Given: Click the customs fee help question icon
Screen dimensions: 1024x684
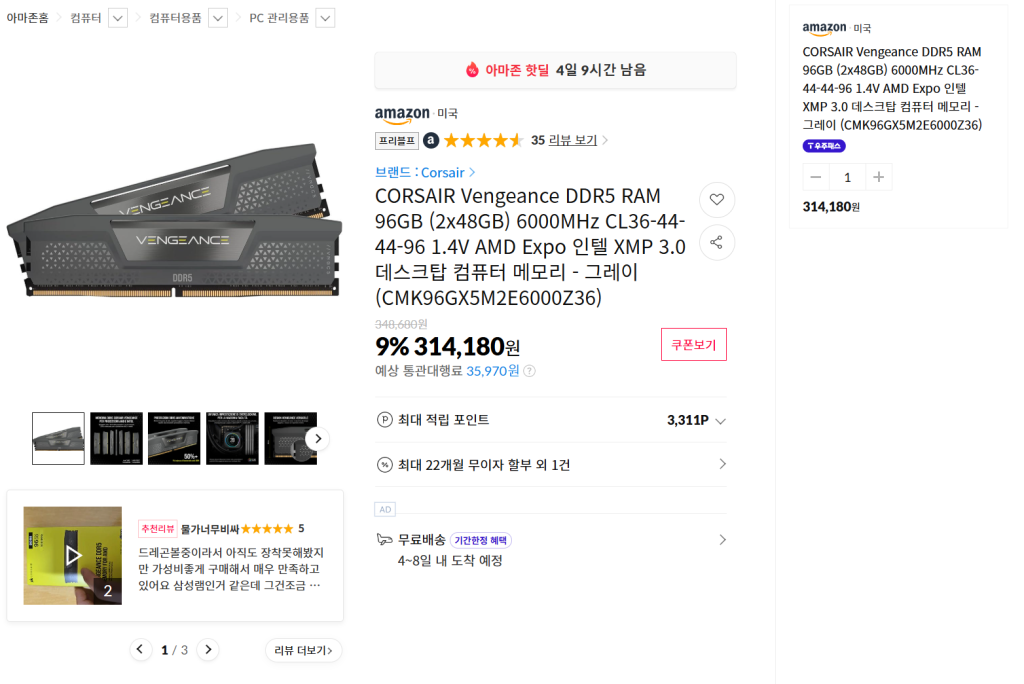Looking at the screenshot, I should [x=529, y=371].
